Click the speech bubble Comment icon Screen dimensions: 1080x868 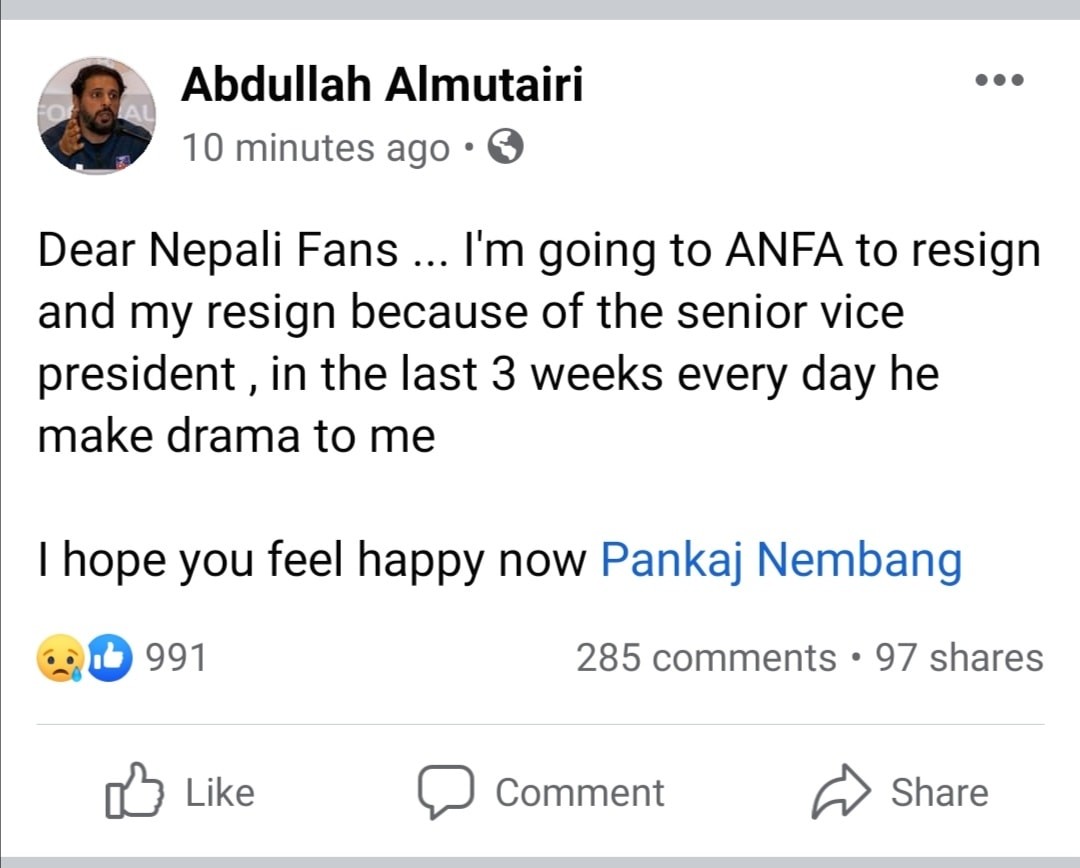click(446, 791)
